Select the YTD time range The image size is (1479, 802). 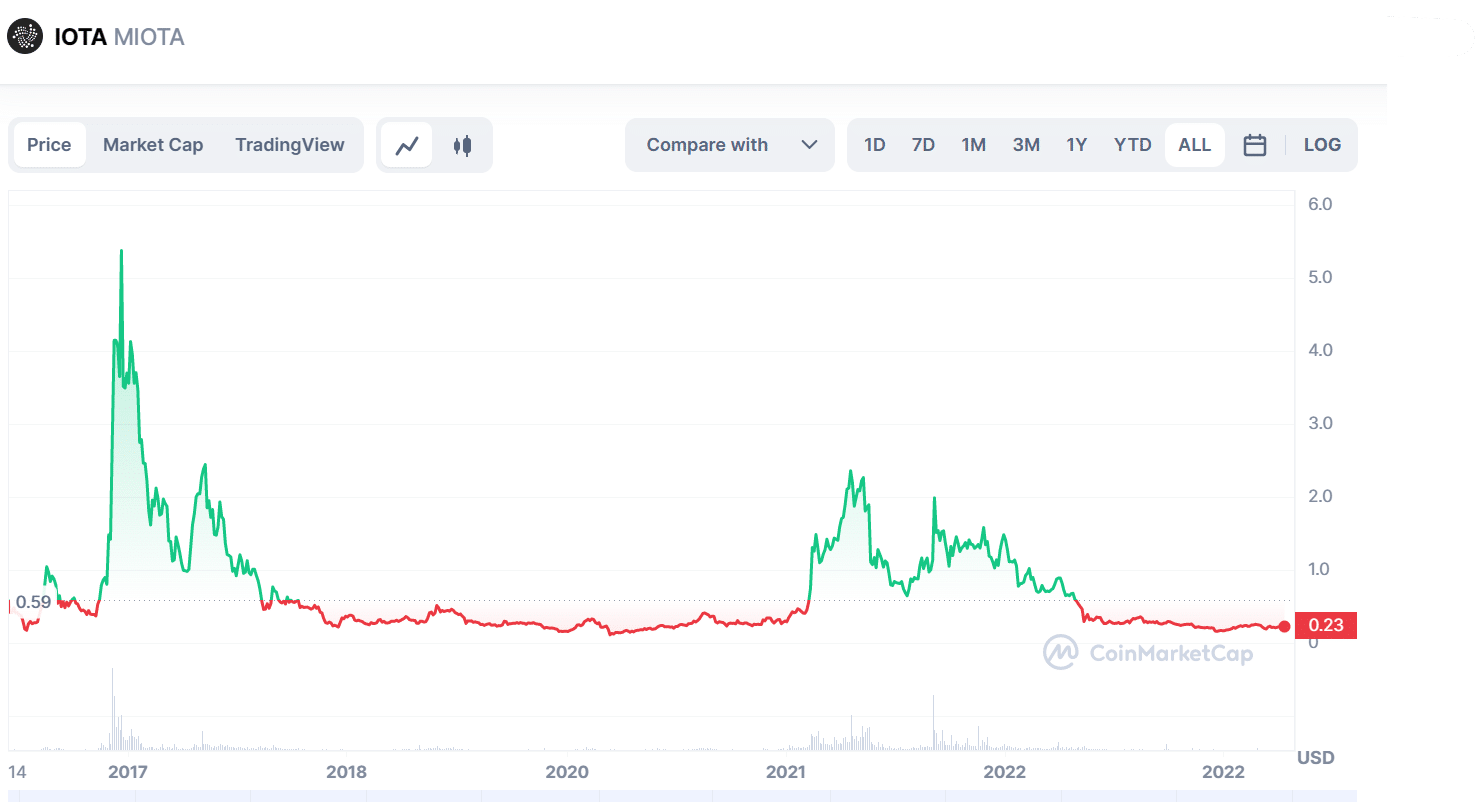pos(1132,144)
